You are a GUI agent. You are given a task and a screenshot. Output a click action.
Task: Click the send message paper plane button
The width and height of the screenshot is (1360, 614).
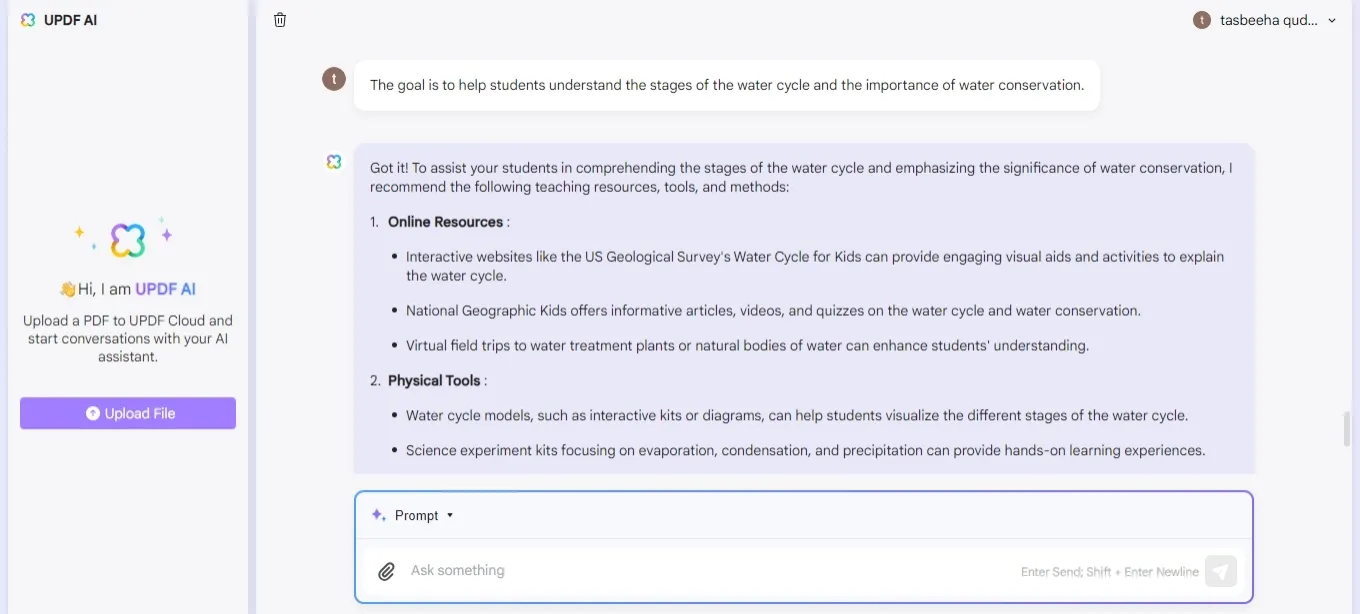1221,571
